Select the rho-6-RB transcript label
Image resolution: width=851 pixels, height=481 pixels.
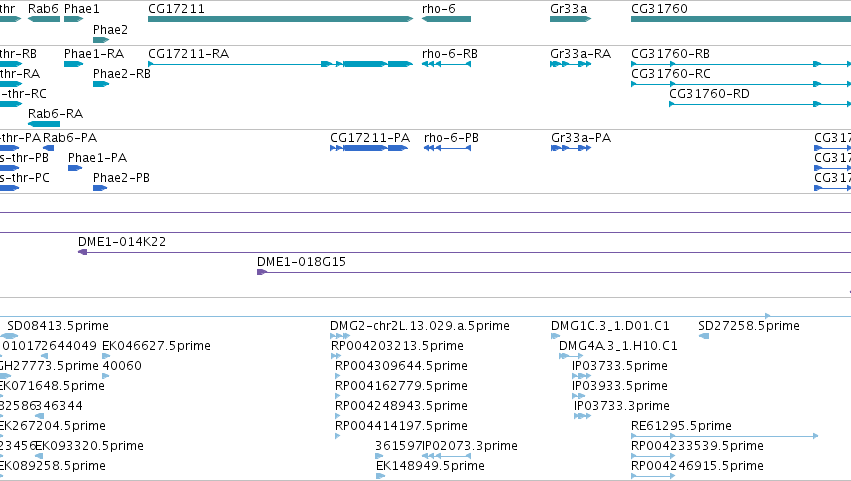[x=449, y=54]
